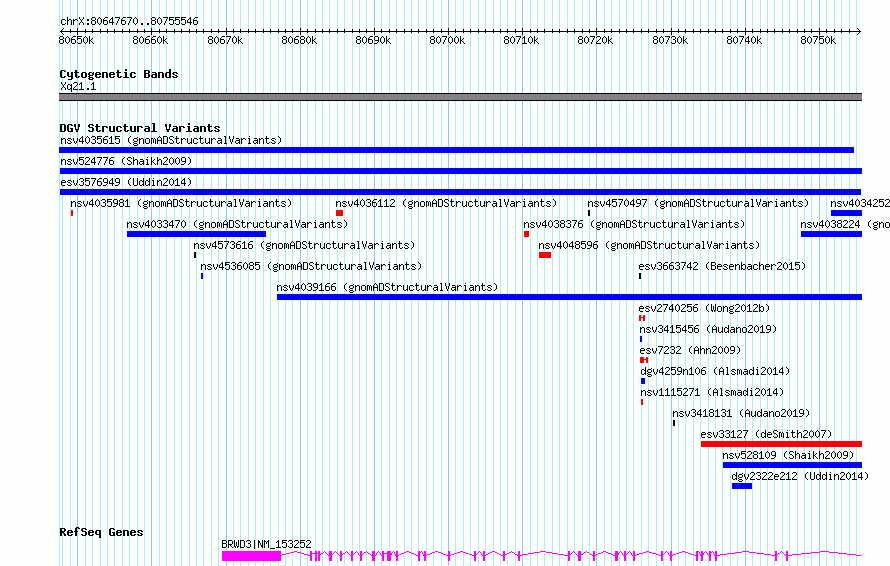Click the nsv4035615 gnomAD variant label
This screenshot has height=566, width=890.
coord(171,140)
